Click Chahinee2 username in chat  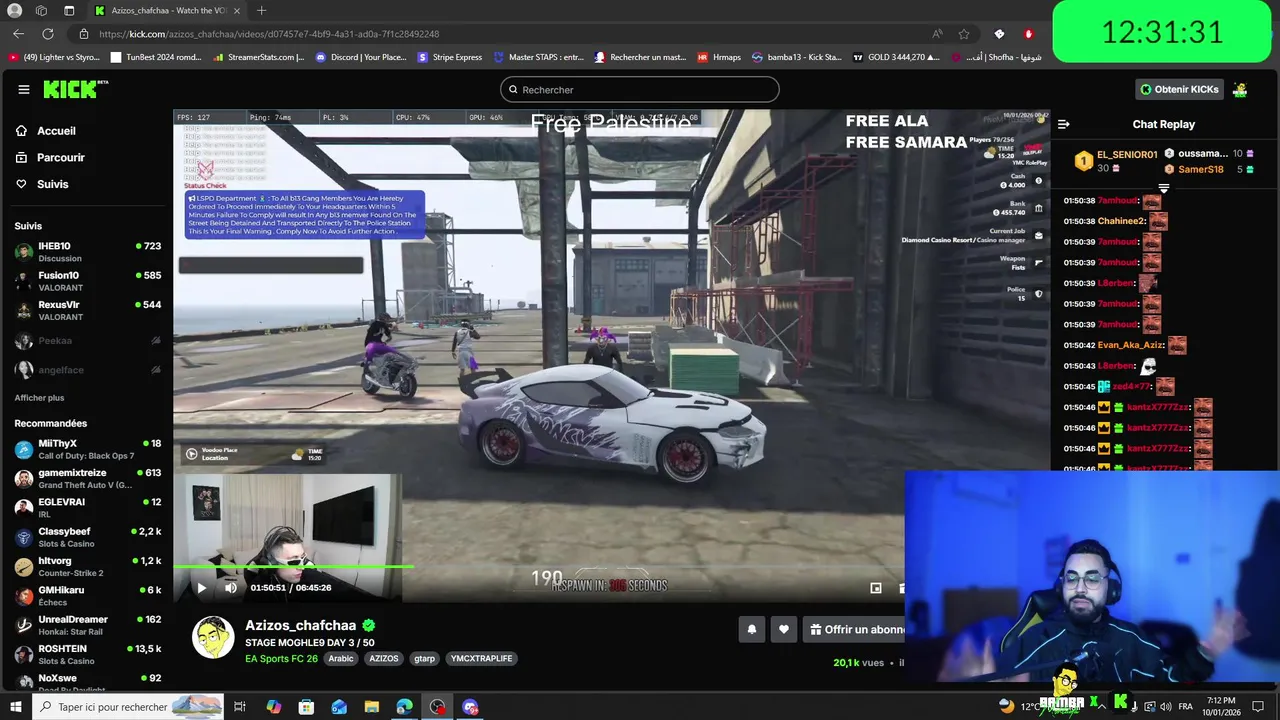click(1122, 221)
